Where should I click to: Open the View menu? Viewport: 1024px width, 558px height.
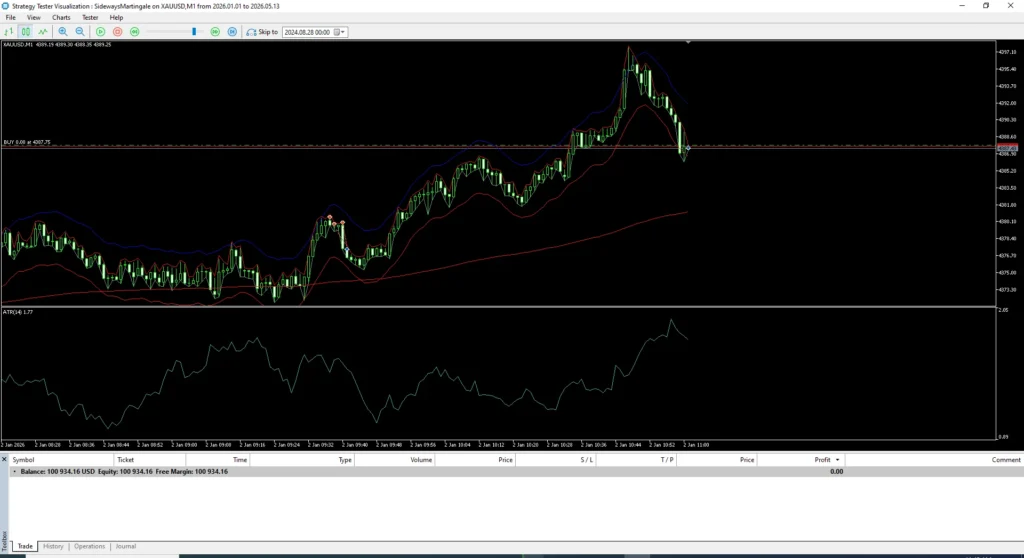(x=33, y=18)
